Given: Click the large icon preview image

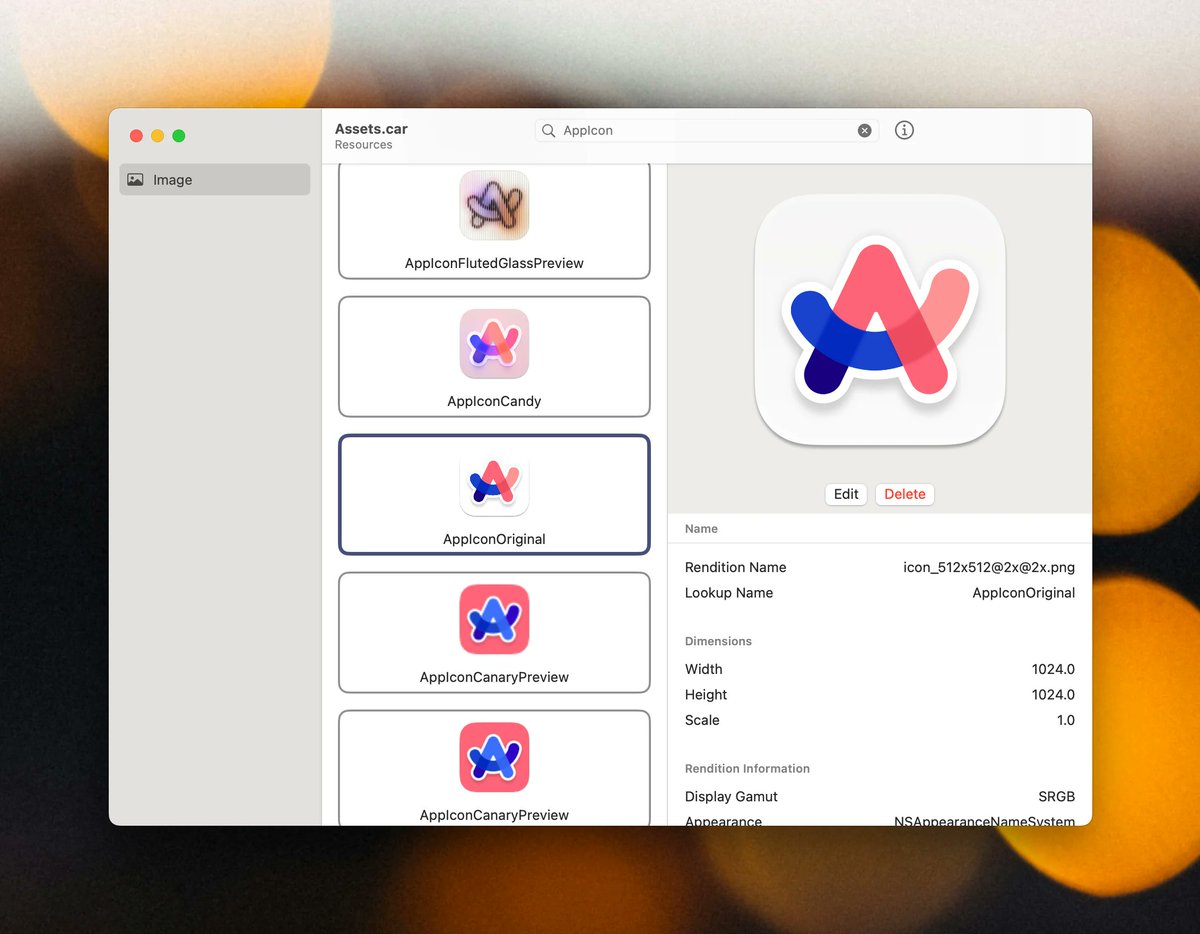Looking at the screenshot, I should point(880,320).
